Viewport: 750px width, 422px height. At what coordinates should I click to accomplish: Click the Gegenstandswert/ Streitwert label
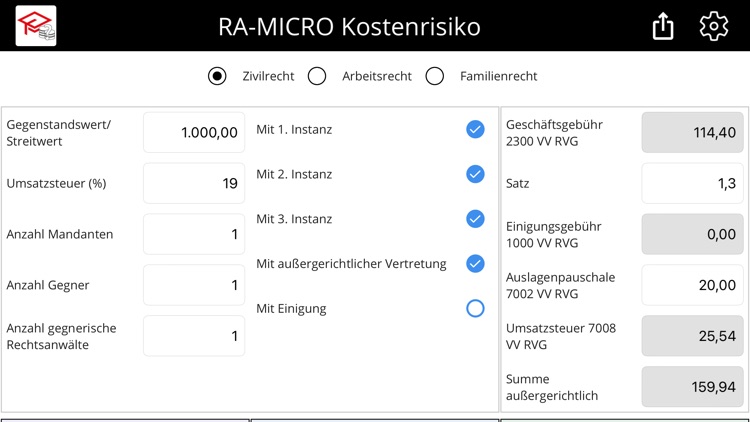58,133
